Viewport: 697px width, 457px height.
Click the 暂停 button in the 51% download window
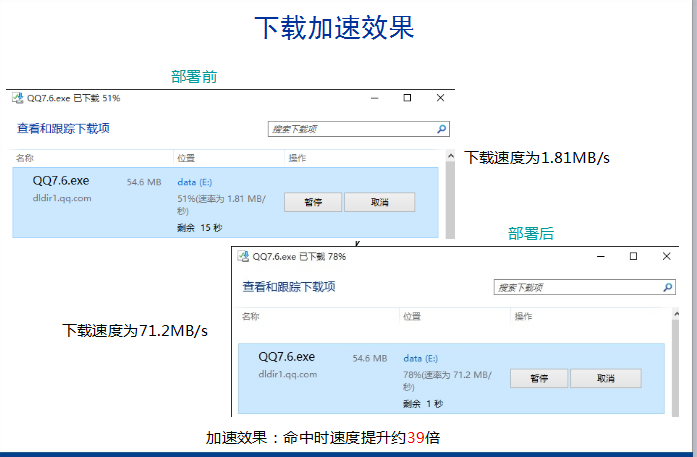pyautogui.click(x=313, y=202)
